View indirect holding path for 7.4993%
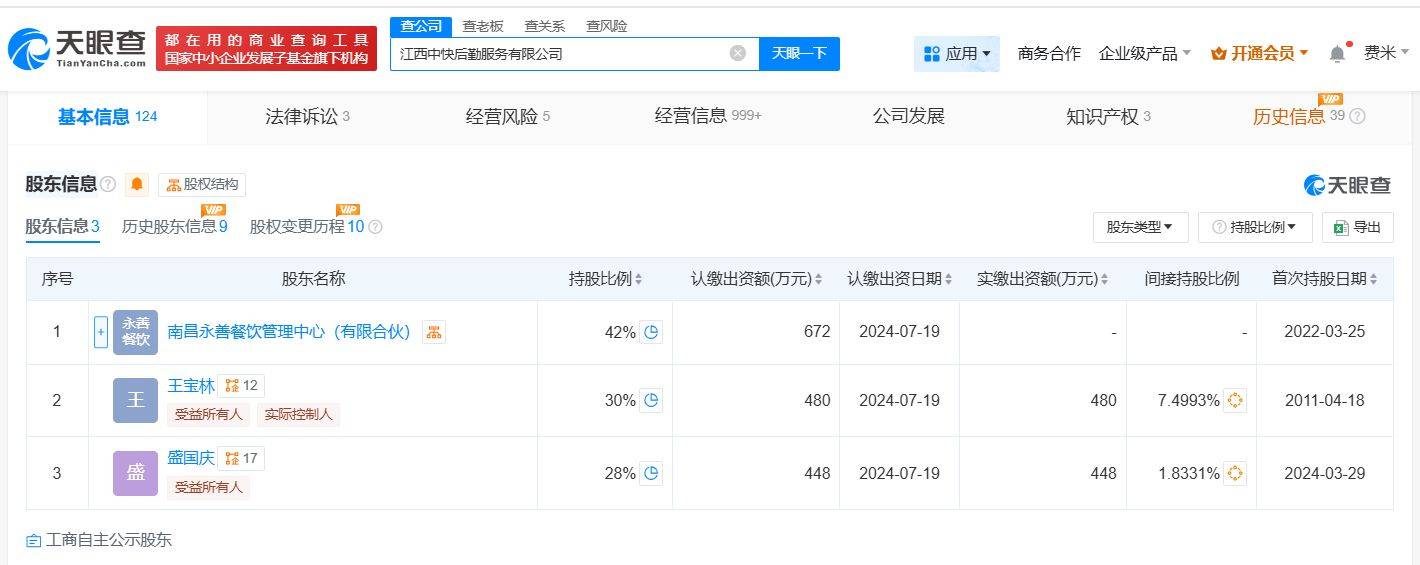This screenshot has width=1420, height=565. click(1235, 400)
